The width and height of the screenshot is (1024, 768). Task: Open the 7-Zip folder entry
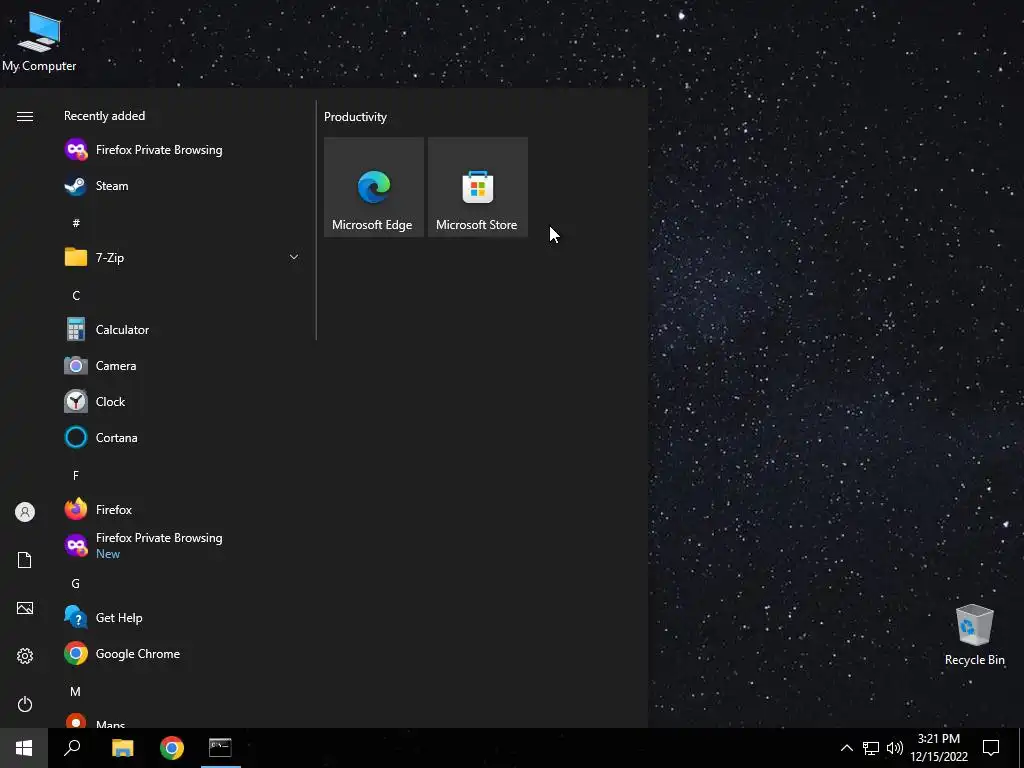point(182,257)
